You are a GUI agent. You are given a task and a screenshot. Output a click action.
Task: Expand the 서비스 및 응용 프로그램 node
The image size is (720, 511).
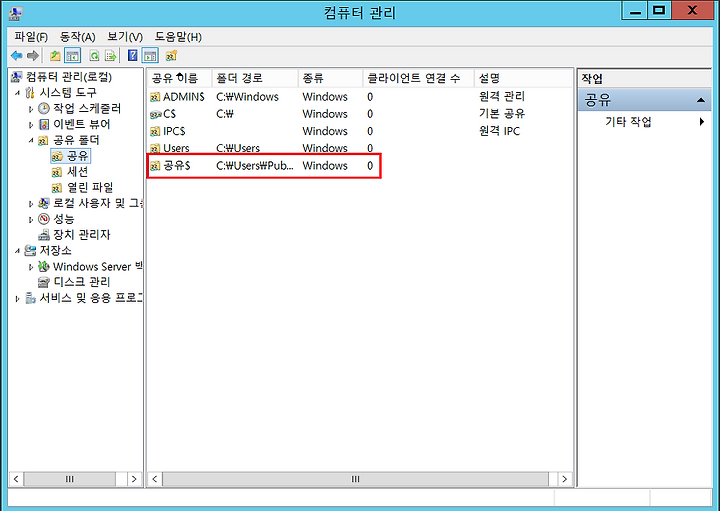click(17, 299)
